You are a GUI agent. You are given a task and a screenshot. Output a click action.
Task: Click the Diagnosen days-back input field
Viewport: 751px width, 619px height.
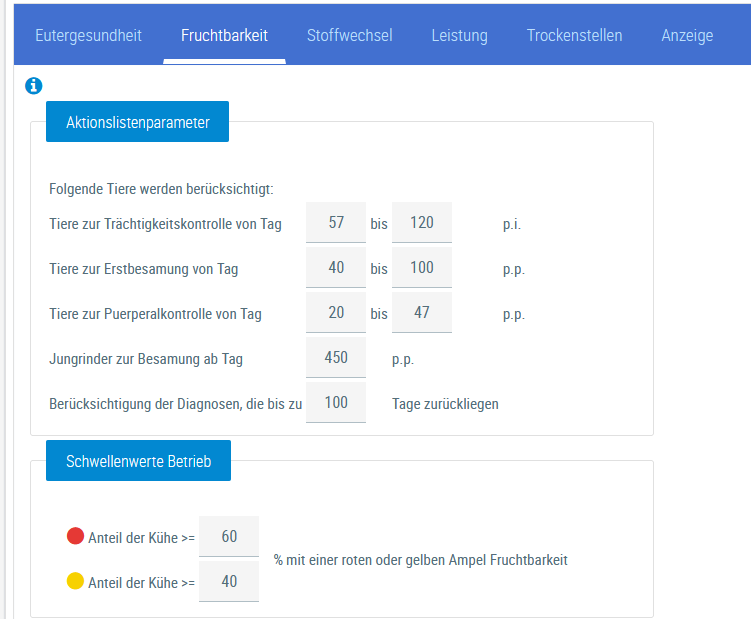pyautogui.click(x=336, y=403)
